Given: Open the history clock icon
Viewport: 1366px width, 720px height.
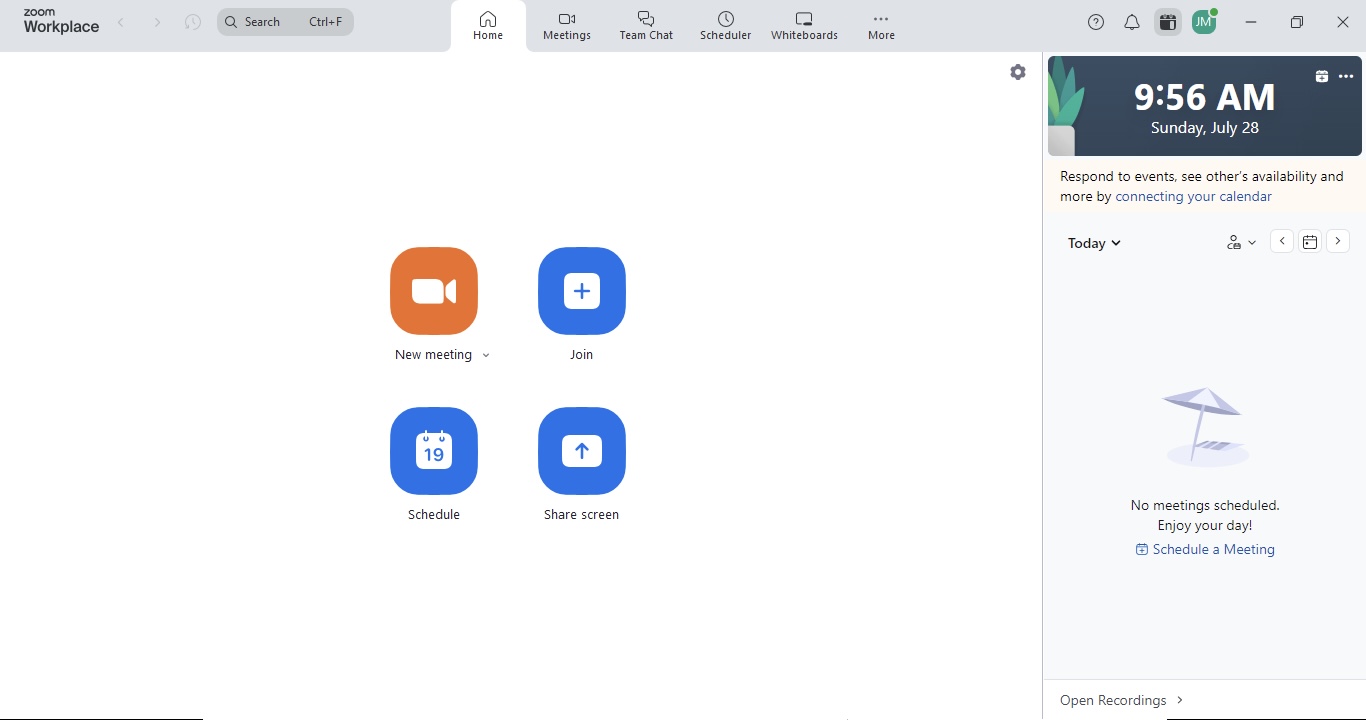Looking at the screenshot, I should pyautogui.click(x=193, y=22).
